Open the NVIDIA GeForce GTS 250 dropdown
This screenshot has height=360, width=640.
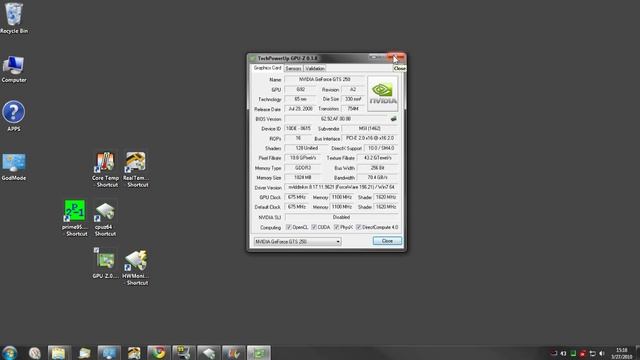pyautogui.click(x=298, y=242)
